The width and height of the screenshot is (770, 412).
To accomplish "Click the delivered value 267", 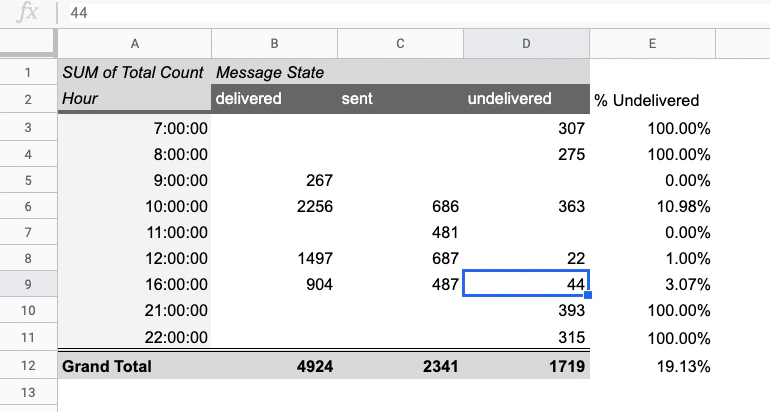I will (x=275, y=180).
